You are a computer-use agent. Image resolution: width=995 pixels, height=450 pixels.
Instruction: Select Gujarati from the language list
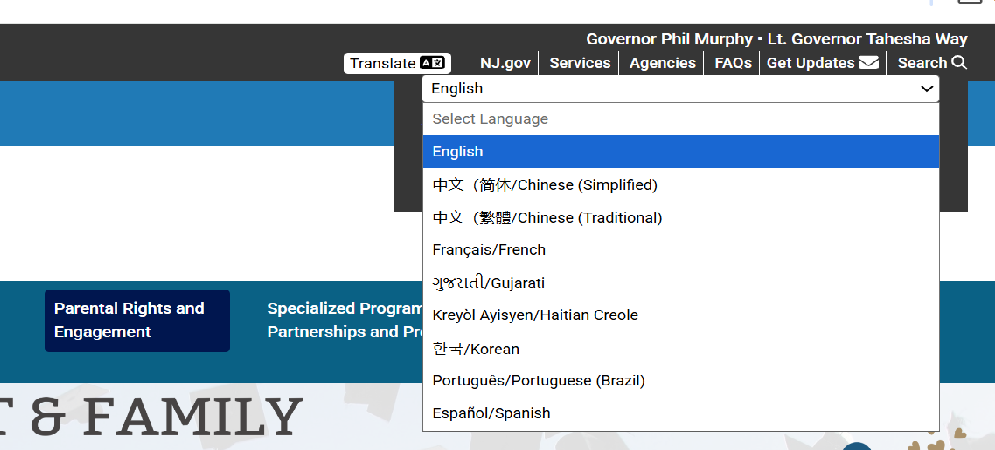point(680,283)
